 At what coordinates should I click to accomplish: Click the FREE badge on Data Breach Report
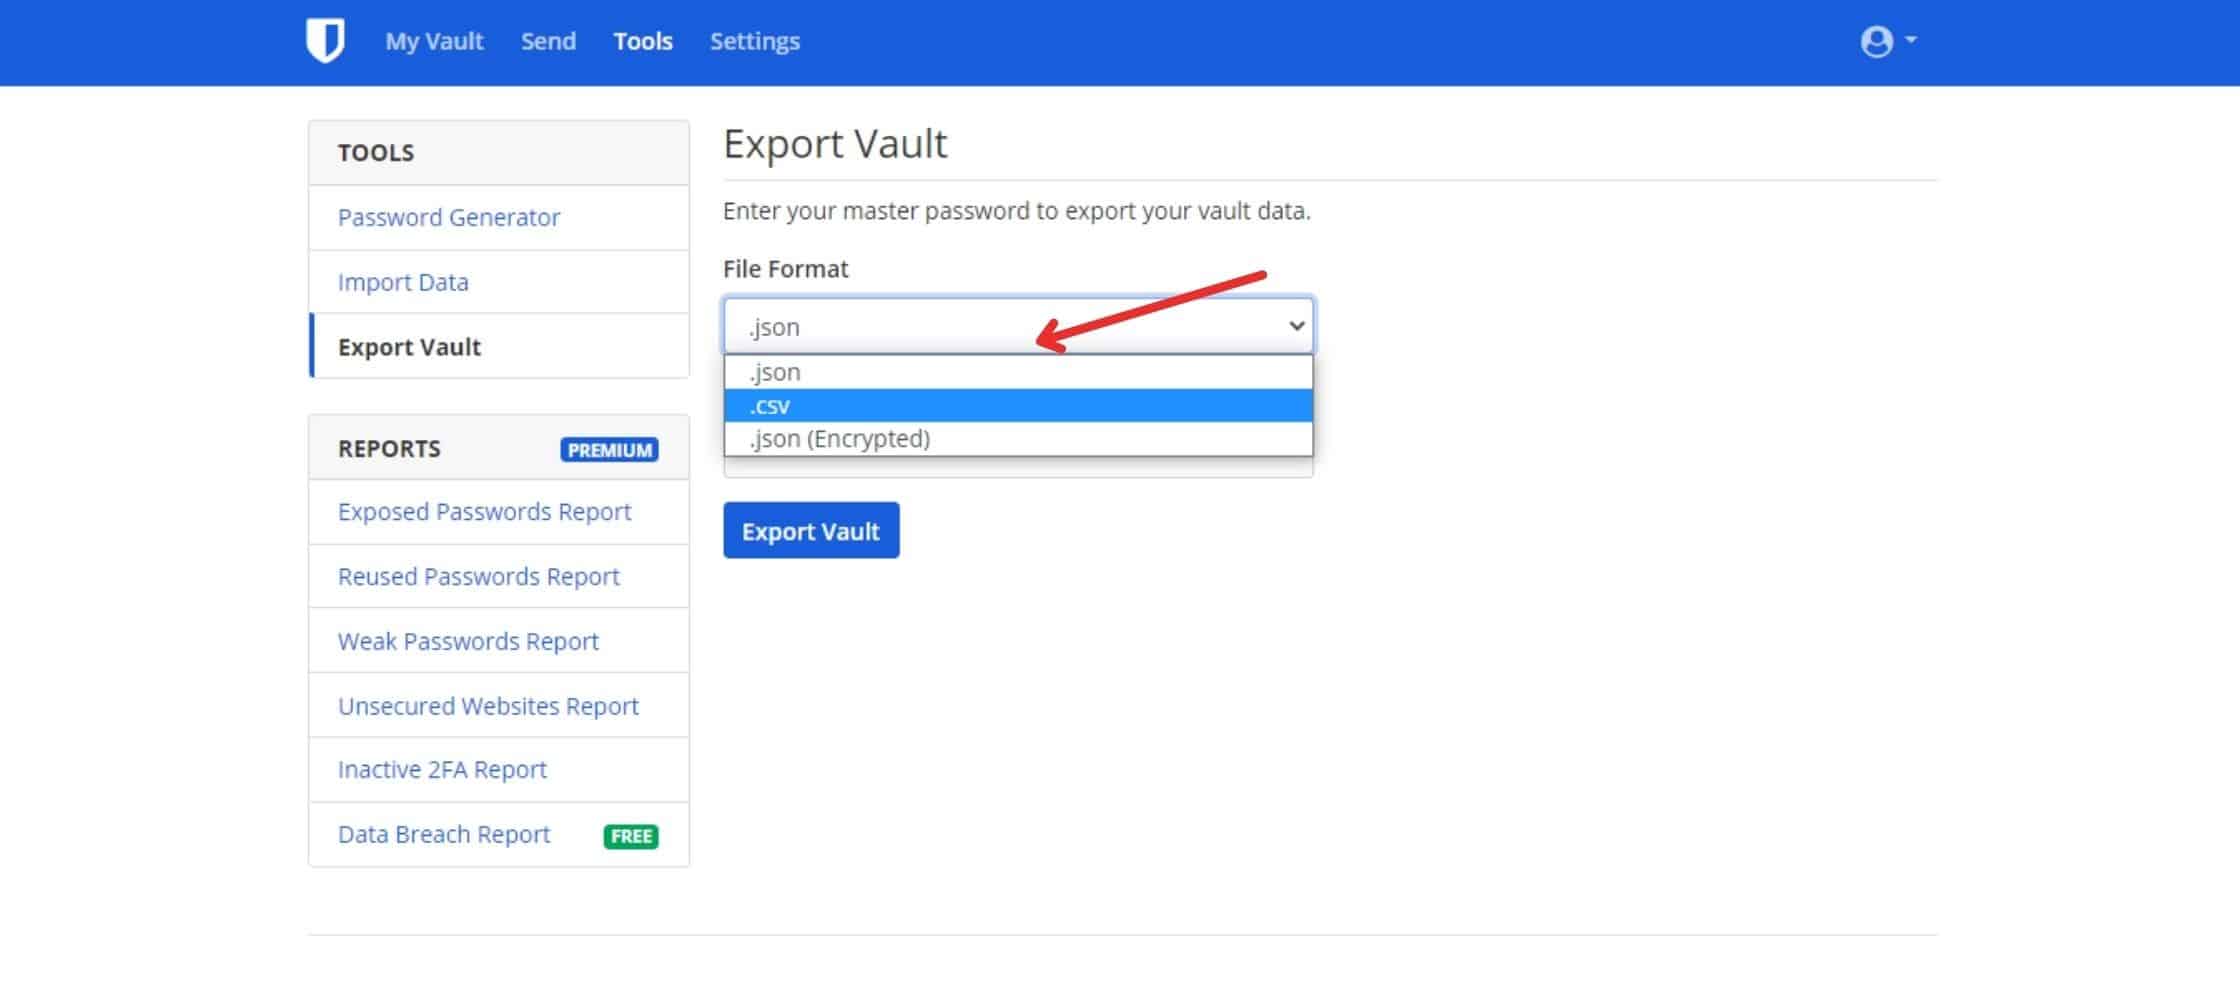pos(630,836)
